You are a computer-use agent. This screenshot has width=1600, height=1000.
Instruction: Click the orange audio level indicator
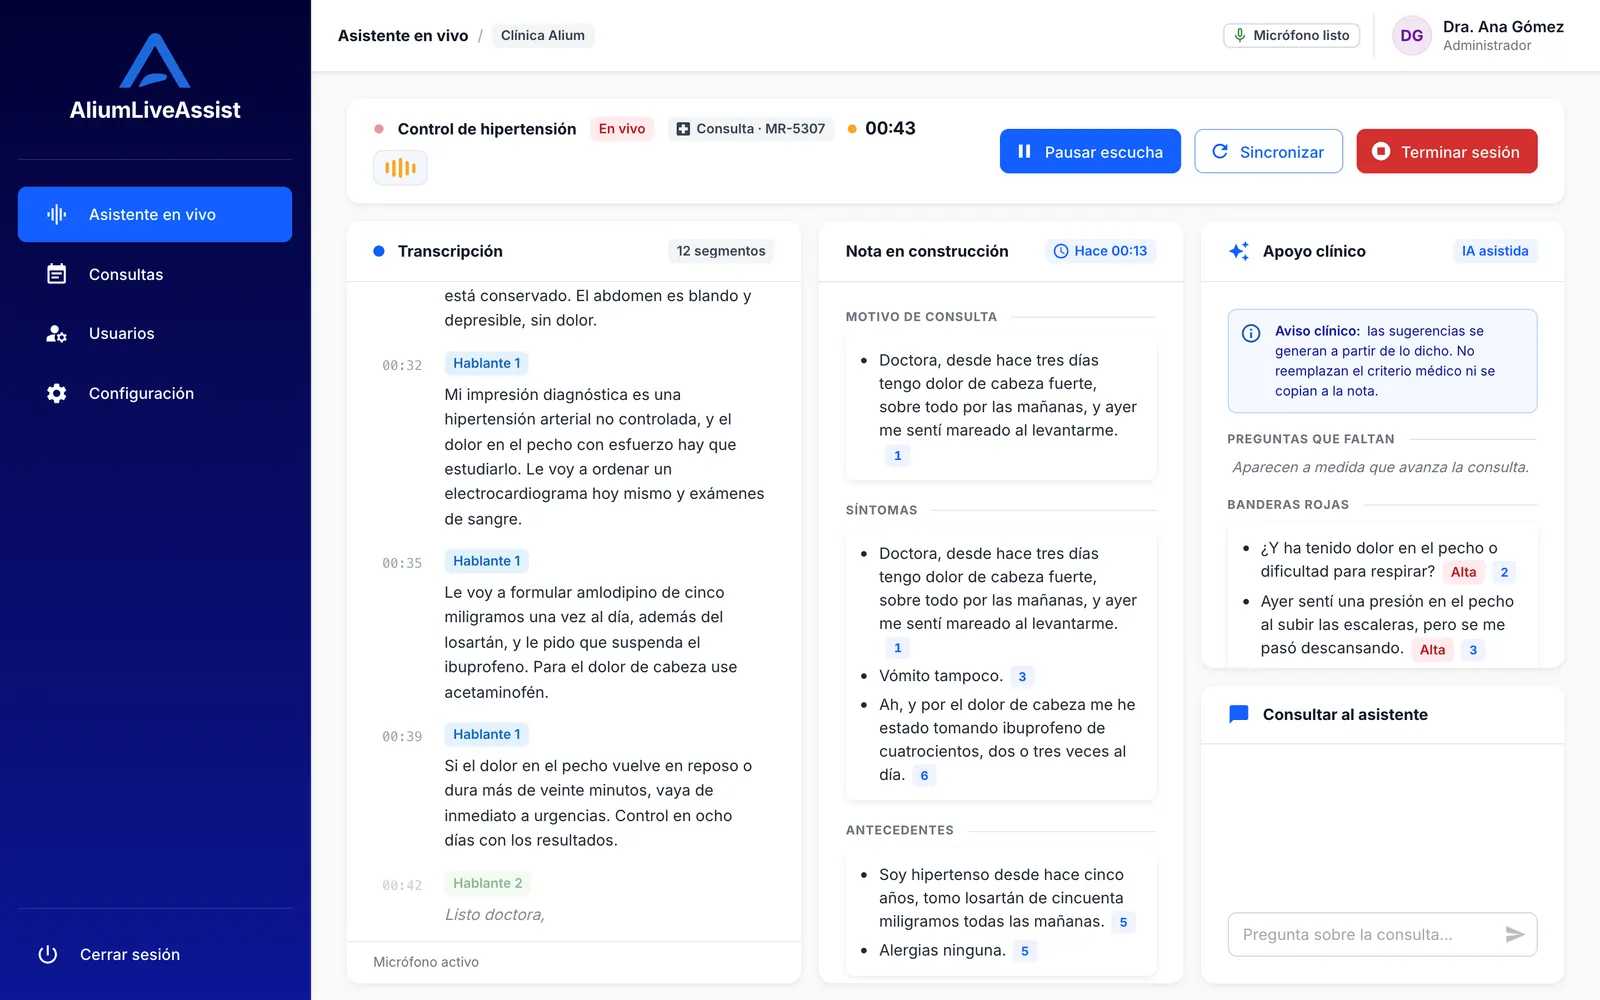400,168
